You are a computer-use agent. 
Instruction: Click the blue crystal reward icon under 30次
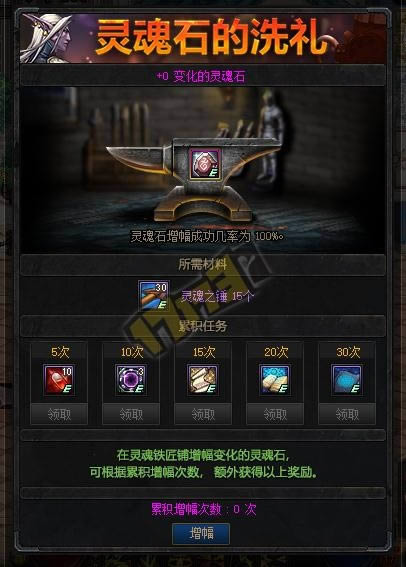tap(347, 380)
